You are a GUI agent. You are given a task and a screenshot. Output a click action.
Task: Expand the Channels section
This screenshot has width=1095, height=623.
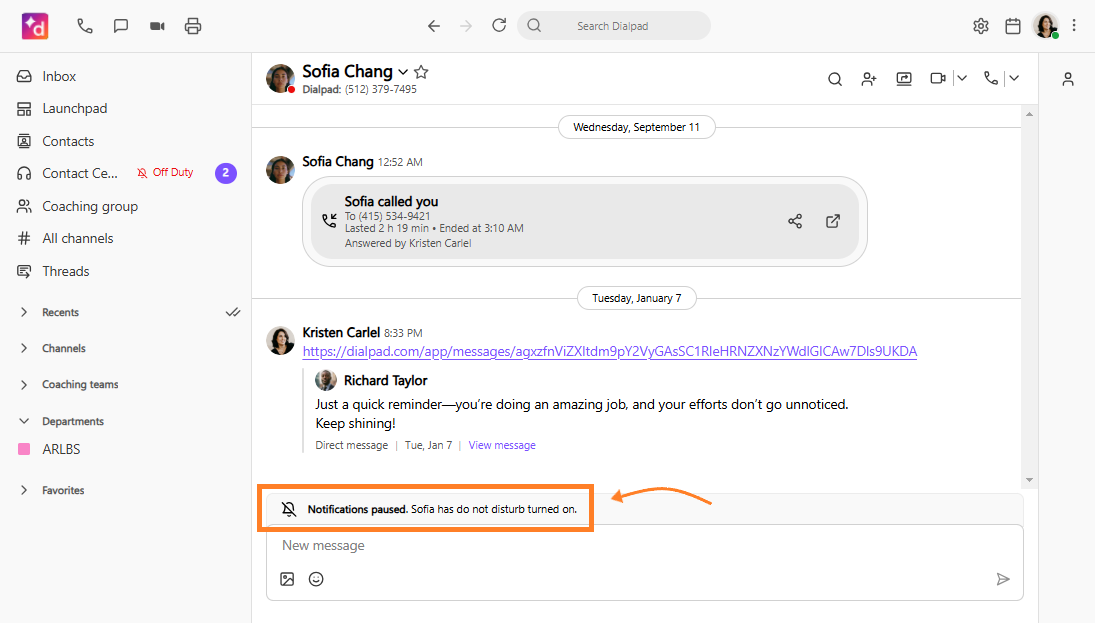click(x=24, y=348)
